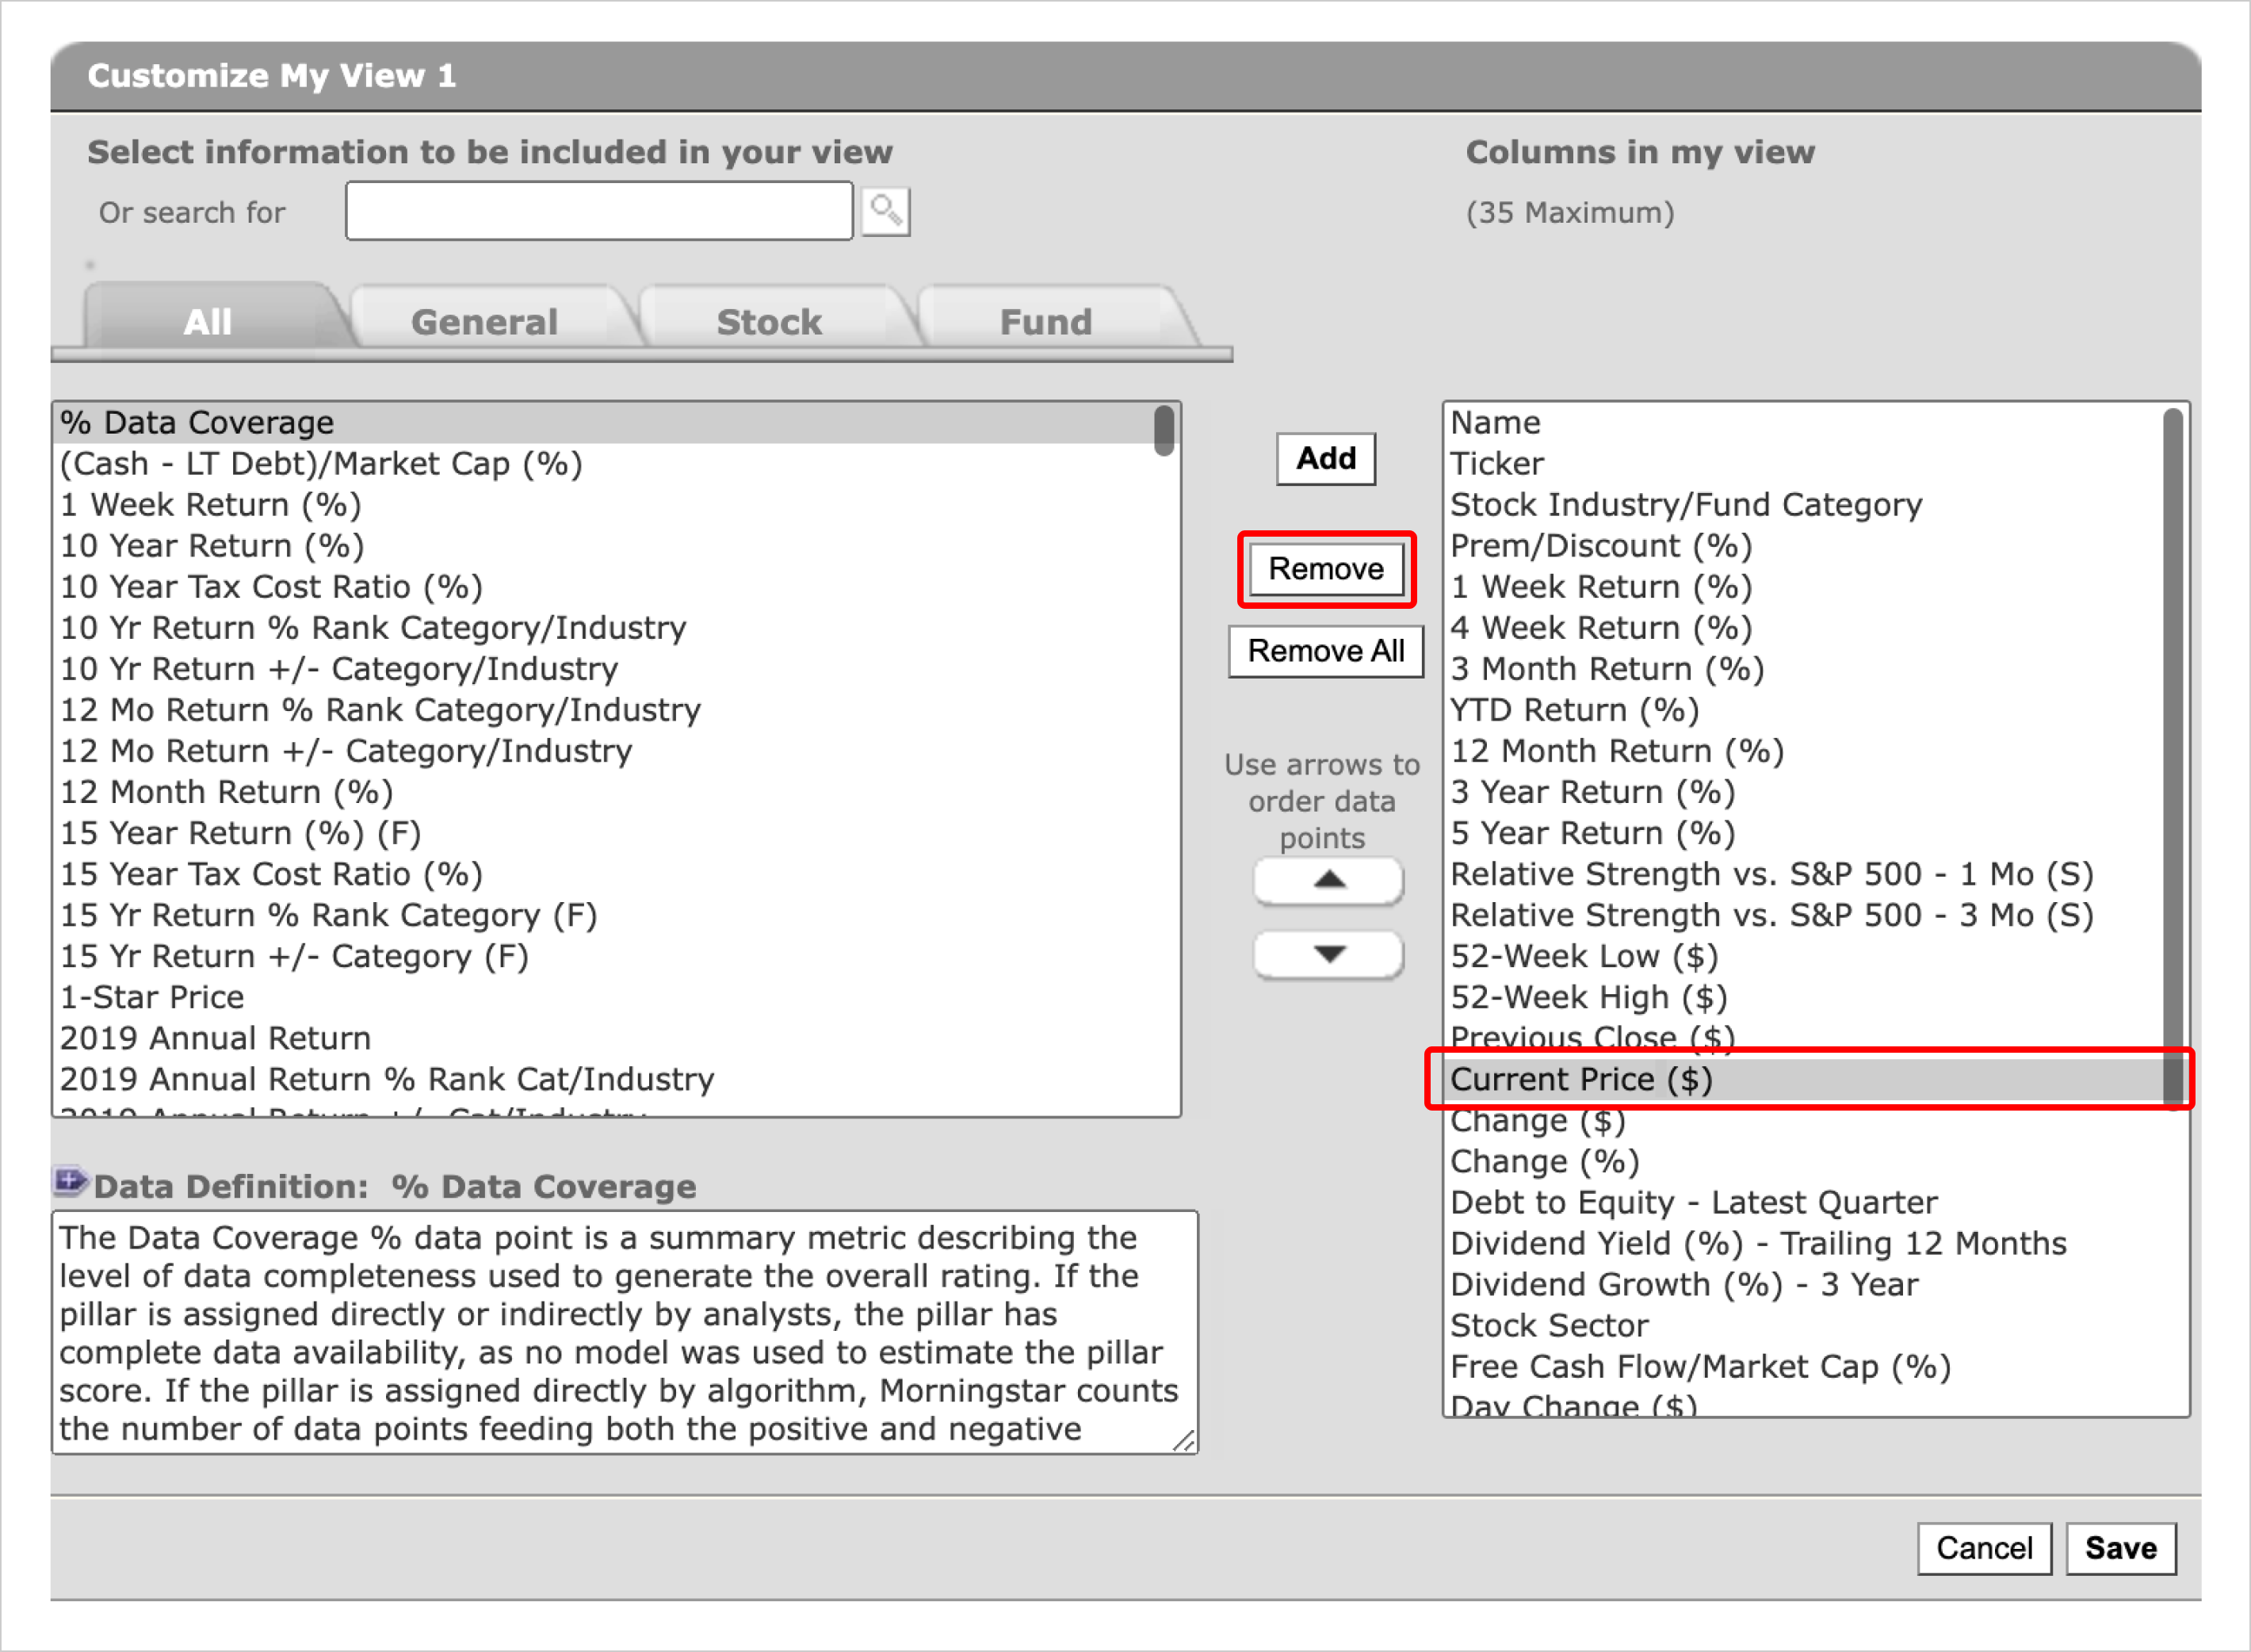Select '4 Week Return (%)' column
This screenshot has width=2251, height=1652.
point(1804,628)
